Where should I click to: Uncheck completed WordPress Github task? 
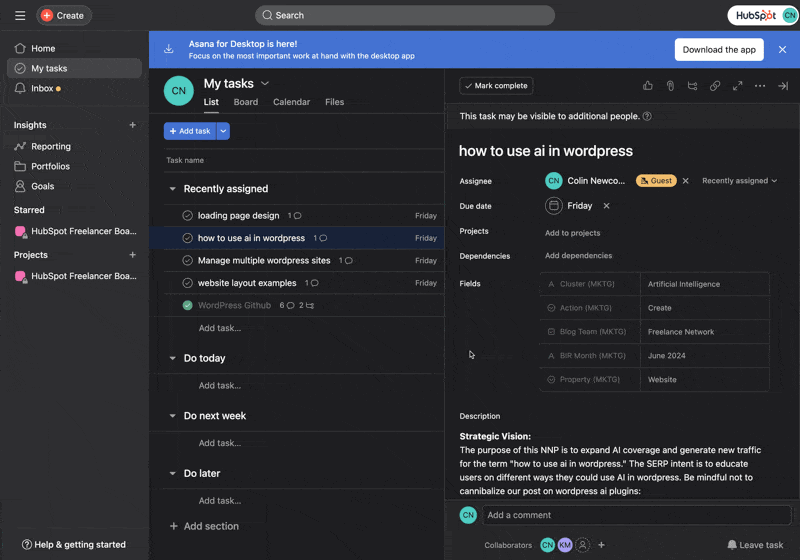[187, 306]
